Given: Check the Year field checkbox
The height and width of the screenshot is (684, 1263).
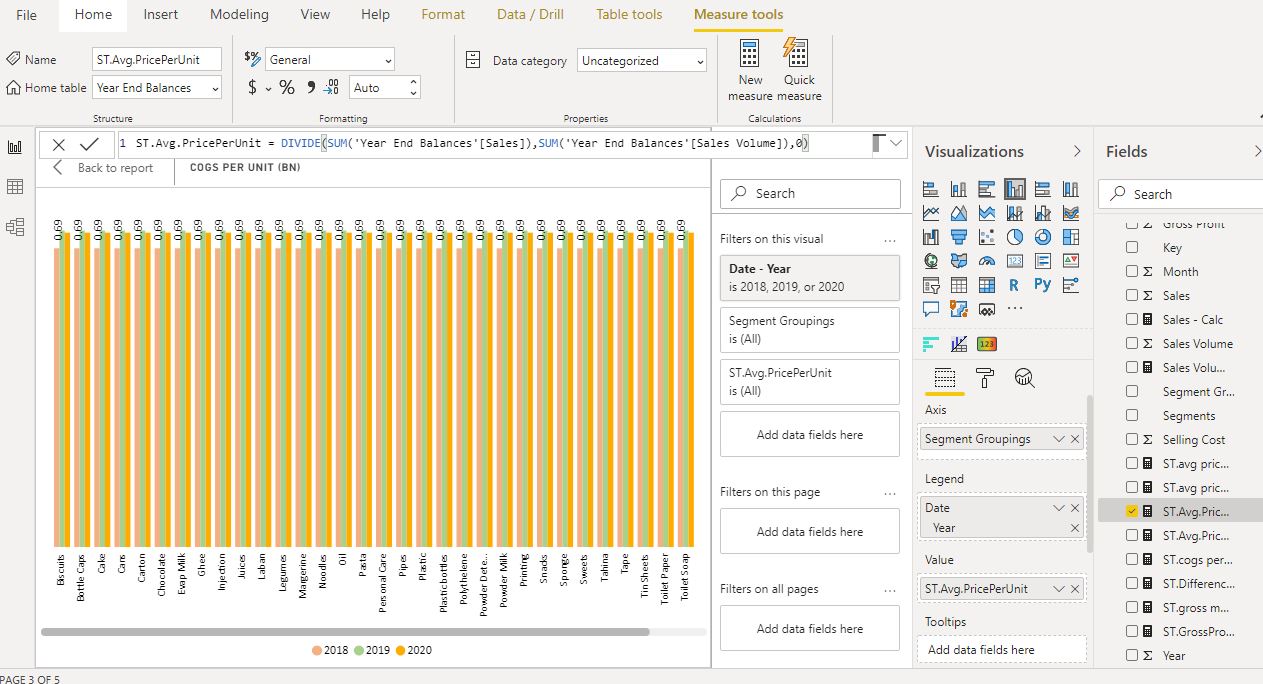Looking at the screenshot, I should [1132, 655].
